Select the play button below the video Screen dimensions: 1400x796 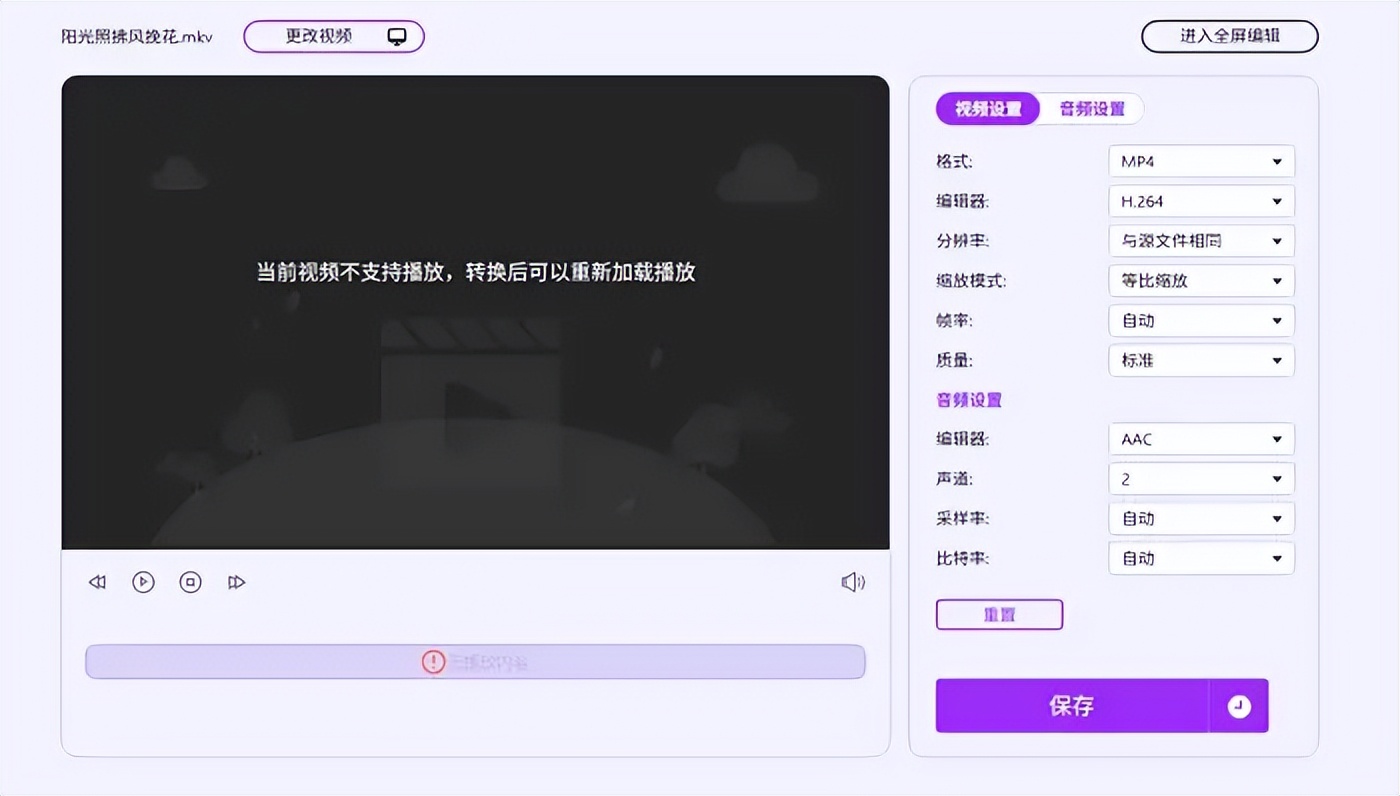[143, 581]
